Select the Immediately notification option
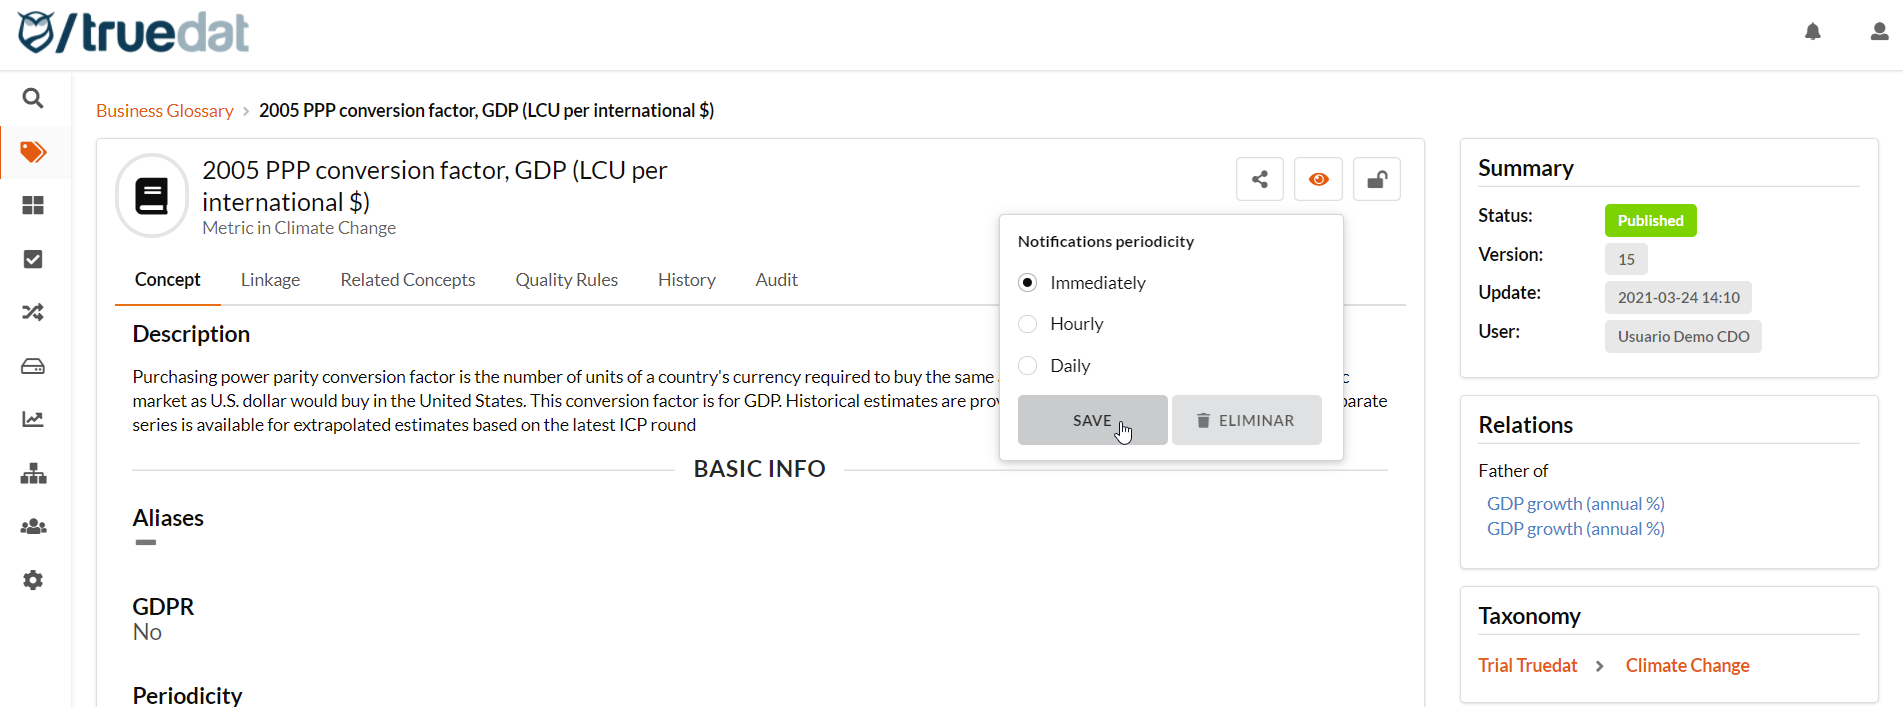1903x707 pixels. click(x=1028, y=283)
